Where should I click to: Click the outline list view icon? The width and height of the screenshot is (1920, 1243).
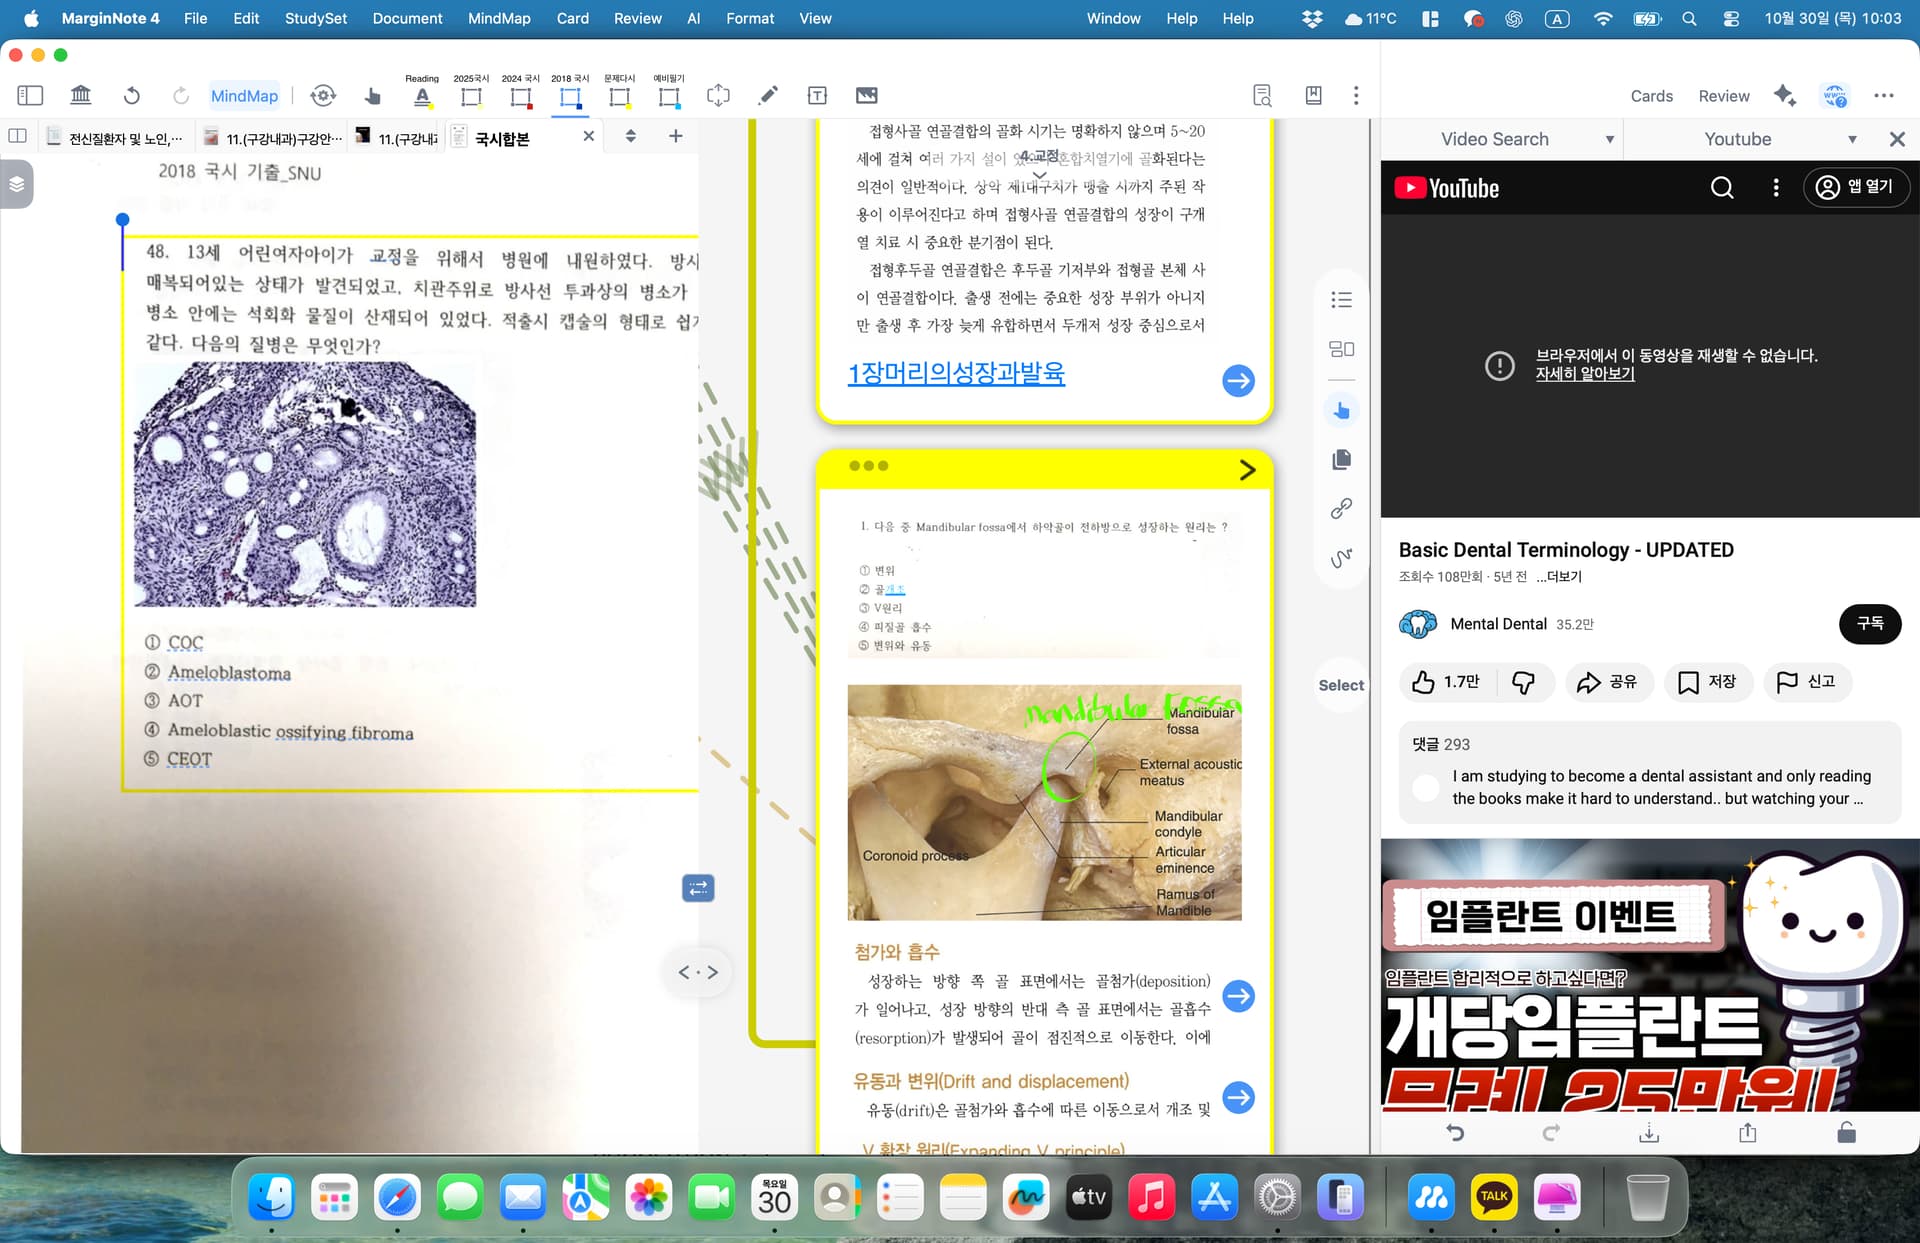[1341, 300]
